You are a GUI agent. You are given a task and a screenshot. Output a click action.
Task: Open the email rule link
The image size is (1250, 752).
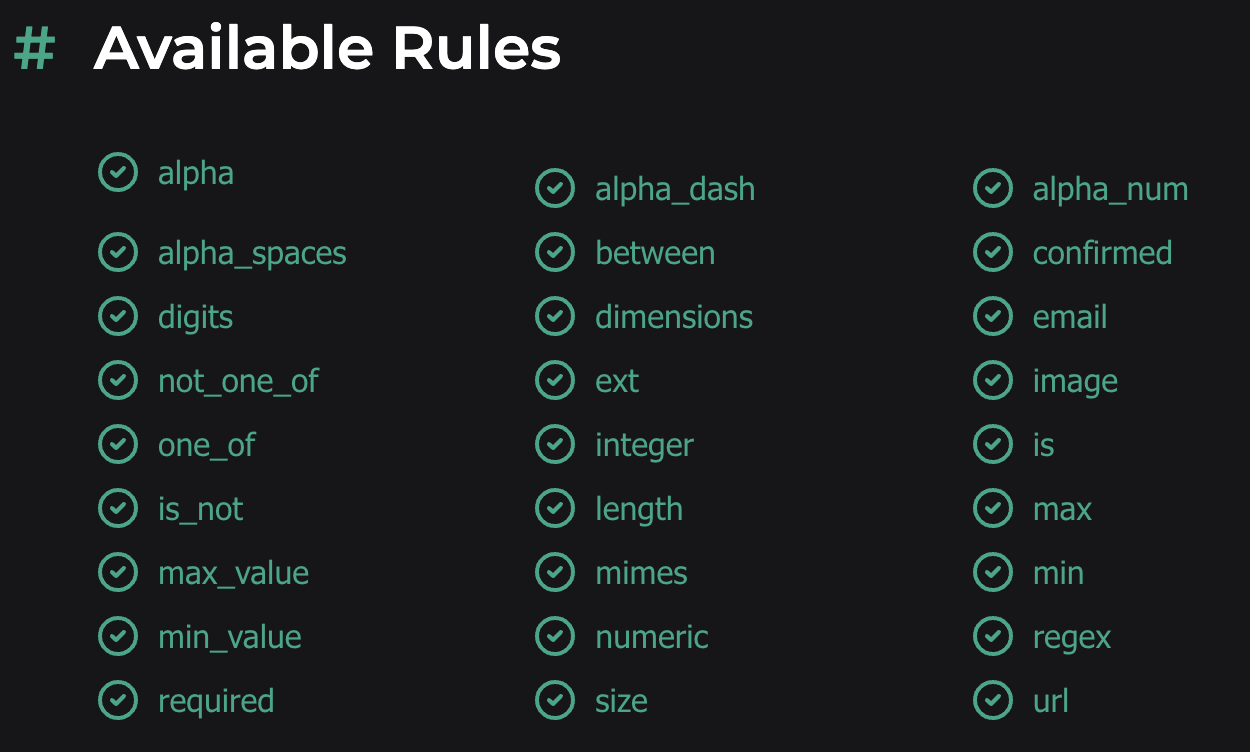click(1070, 317)
